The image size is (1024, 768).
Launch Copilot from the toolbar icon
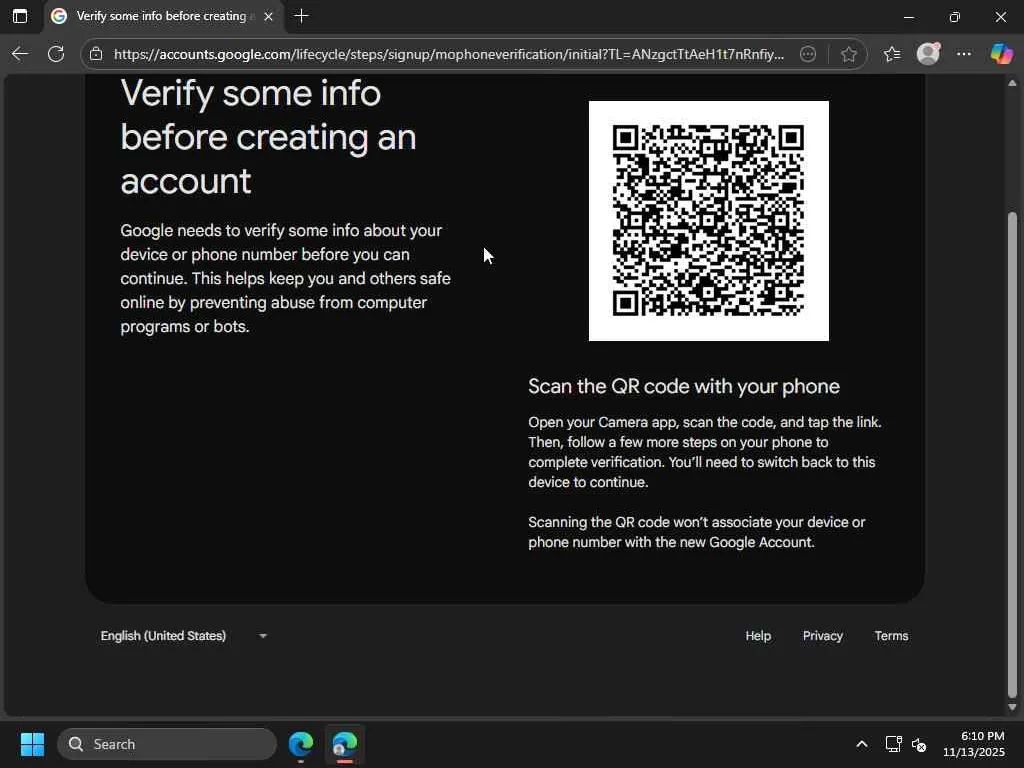click(x=1001, y=54)
